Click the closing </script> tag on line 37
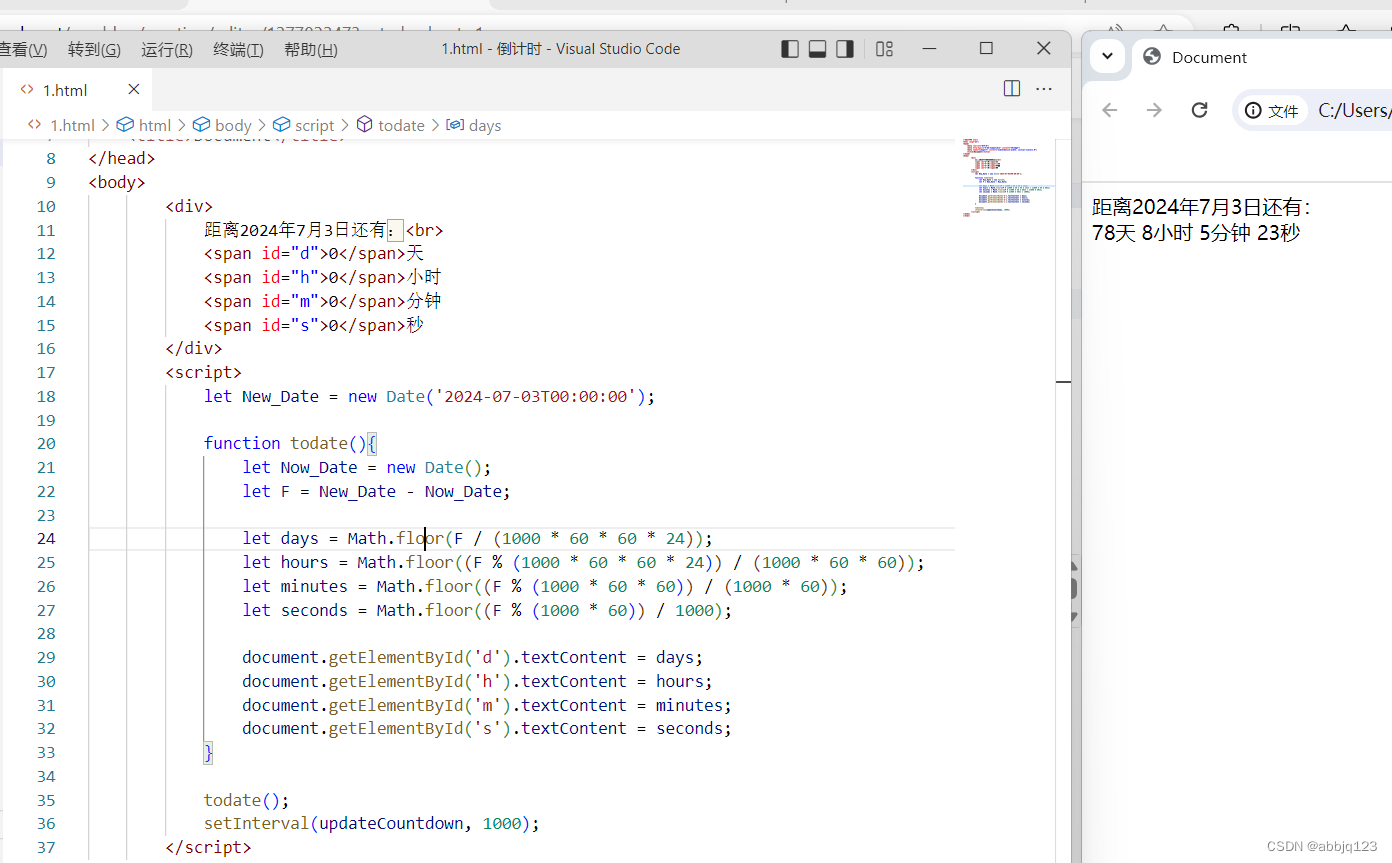Viewport: 1392px width, 863px height. point(208,847)
